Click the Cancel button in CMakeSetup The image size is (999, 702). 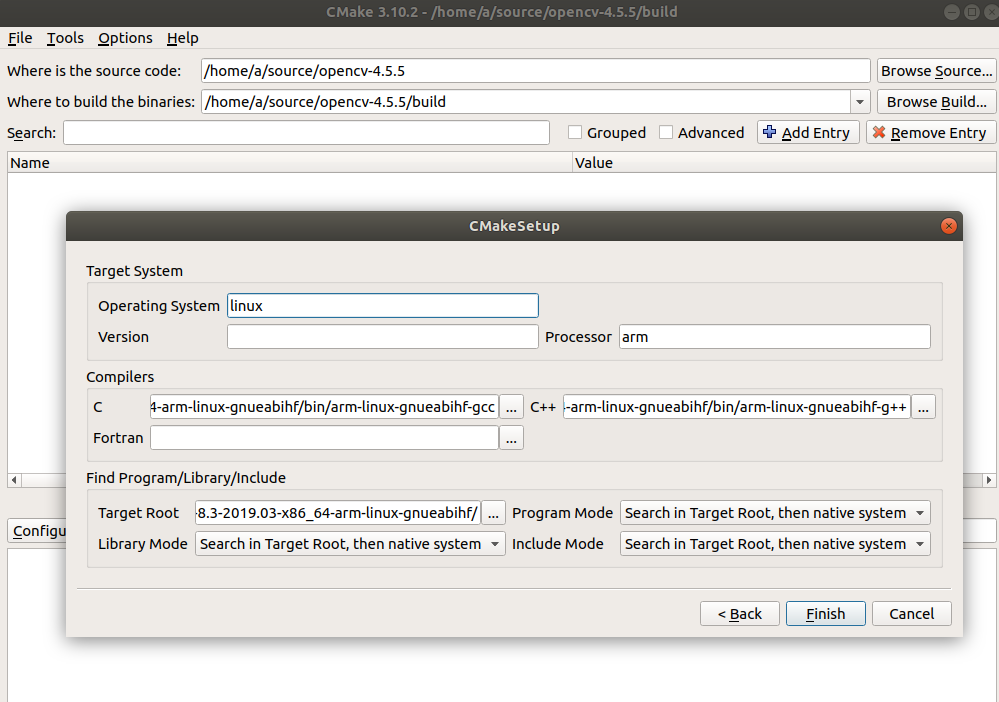[911, 613]
